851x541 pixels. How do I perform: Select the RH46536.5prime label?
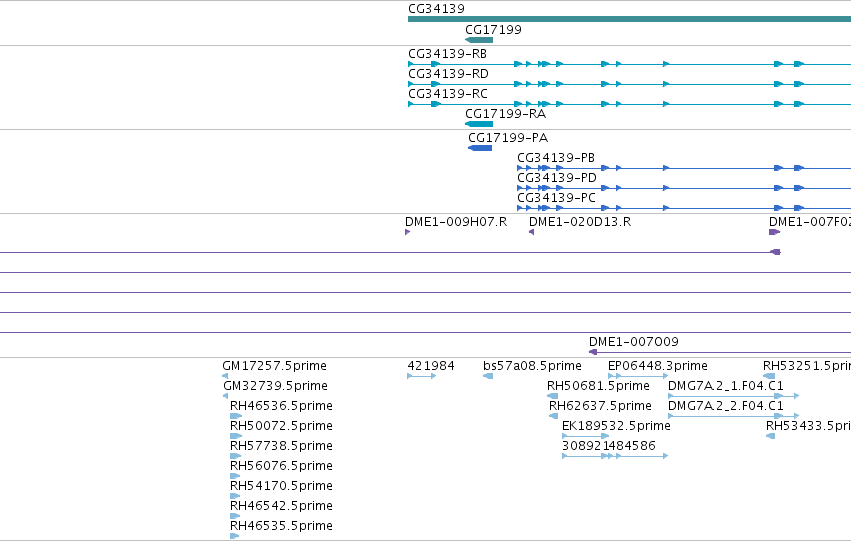[x=282, y=406]
